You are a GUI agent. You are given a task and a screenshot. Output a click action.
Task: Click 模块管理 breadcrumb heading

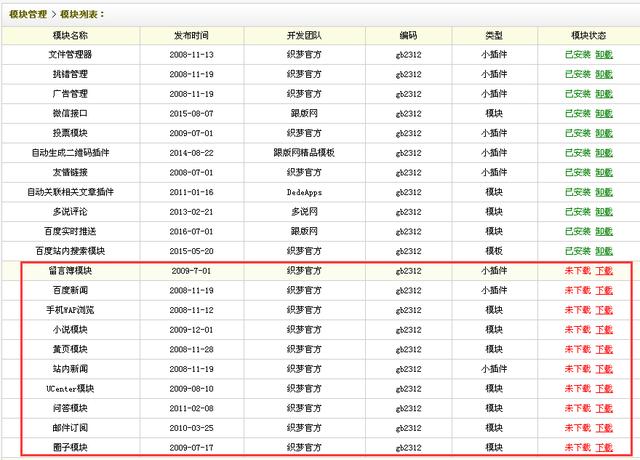[28, 15]
